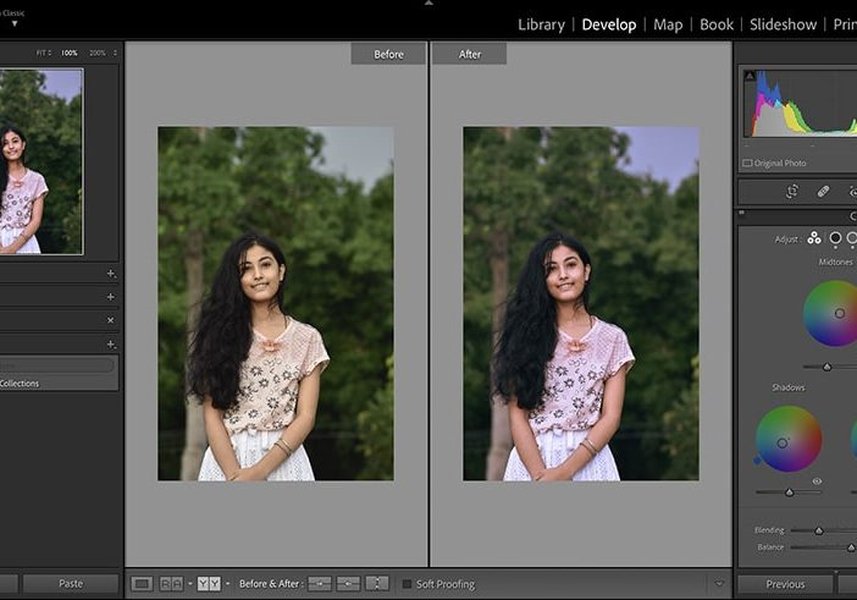Expand the Navigator zoom level options

tap(115, 53)
